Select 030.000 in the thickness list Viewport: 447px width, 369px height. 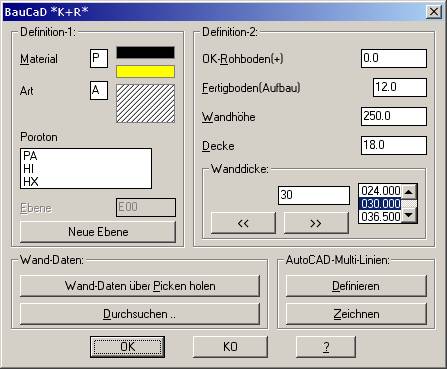(381, 204)
